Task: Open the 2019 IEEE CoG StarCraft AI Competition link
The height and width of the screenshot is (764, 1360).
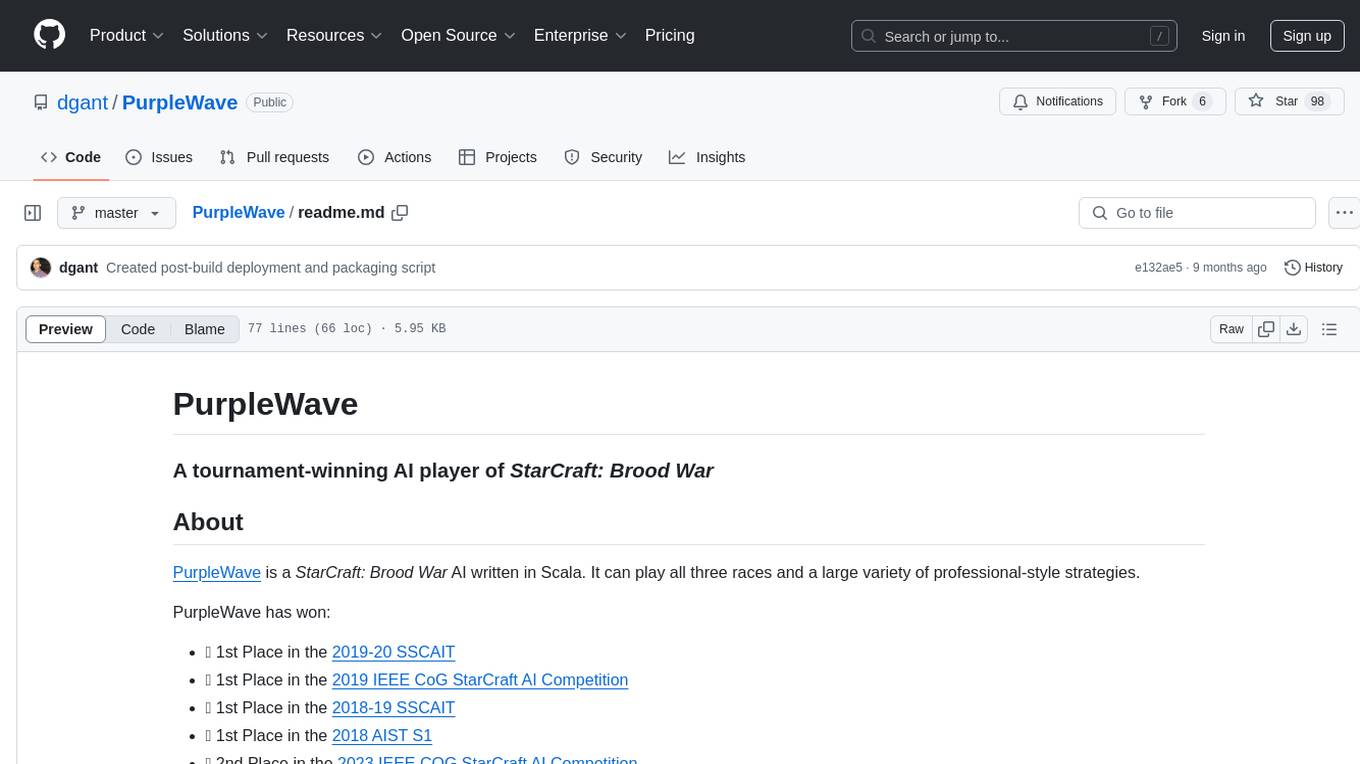Action: 480,680
